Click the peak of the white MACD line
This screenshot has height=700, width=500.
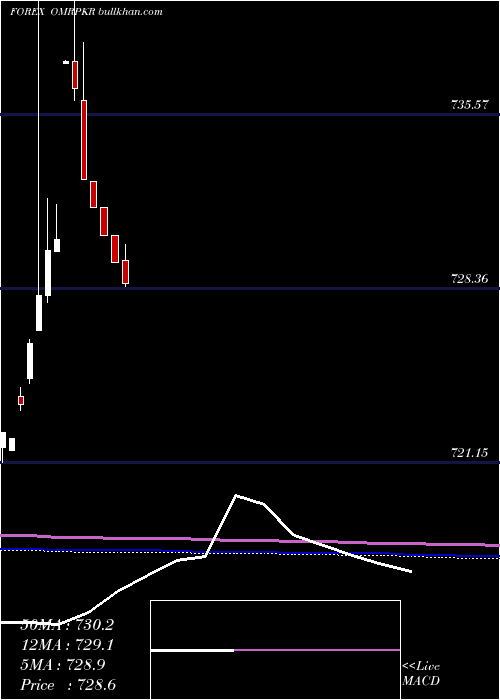click(236, 496)
